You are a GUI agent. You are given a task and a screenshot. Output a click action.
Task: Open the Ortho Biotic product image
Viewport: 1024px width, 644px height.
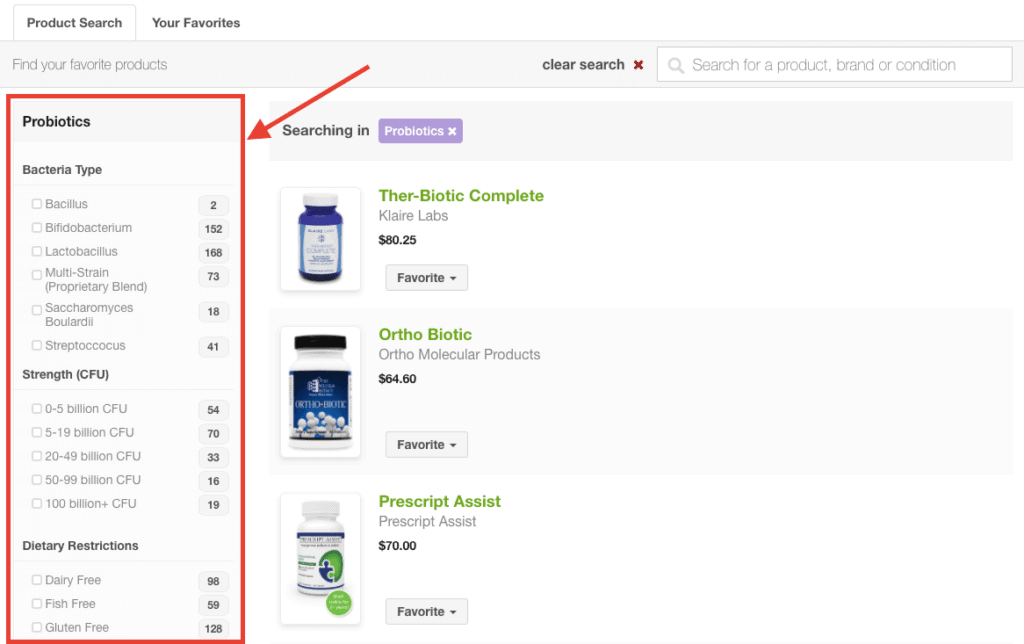tap(320, 391)
